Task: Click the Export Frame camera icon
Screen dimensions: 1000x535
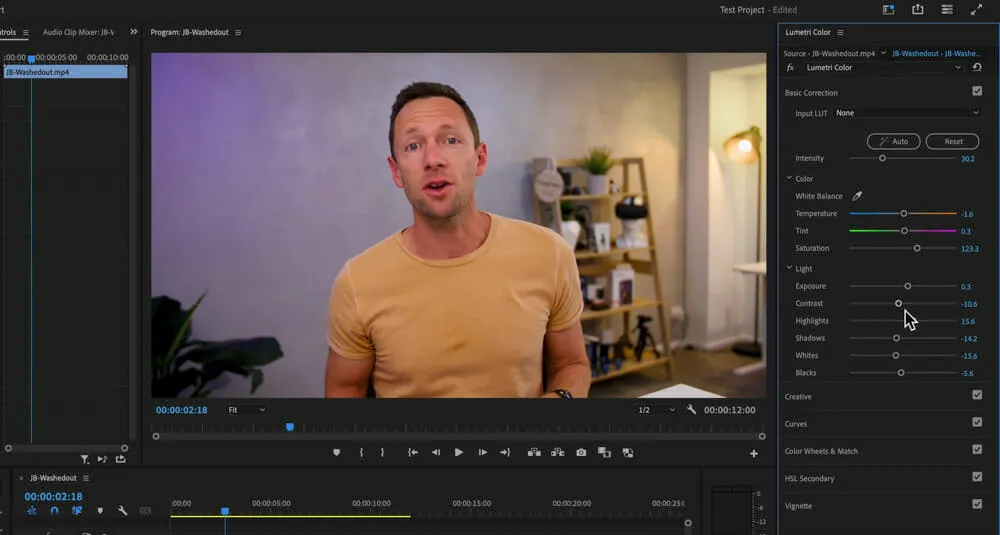Action: point(581,453)
